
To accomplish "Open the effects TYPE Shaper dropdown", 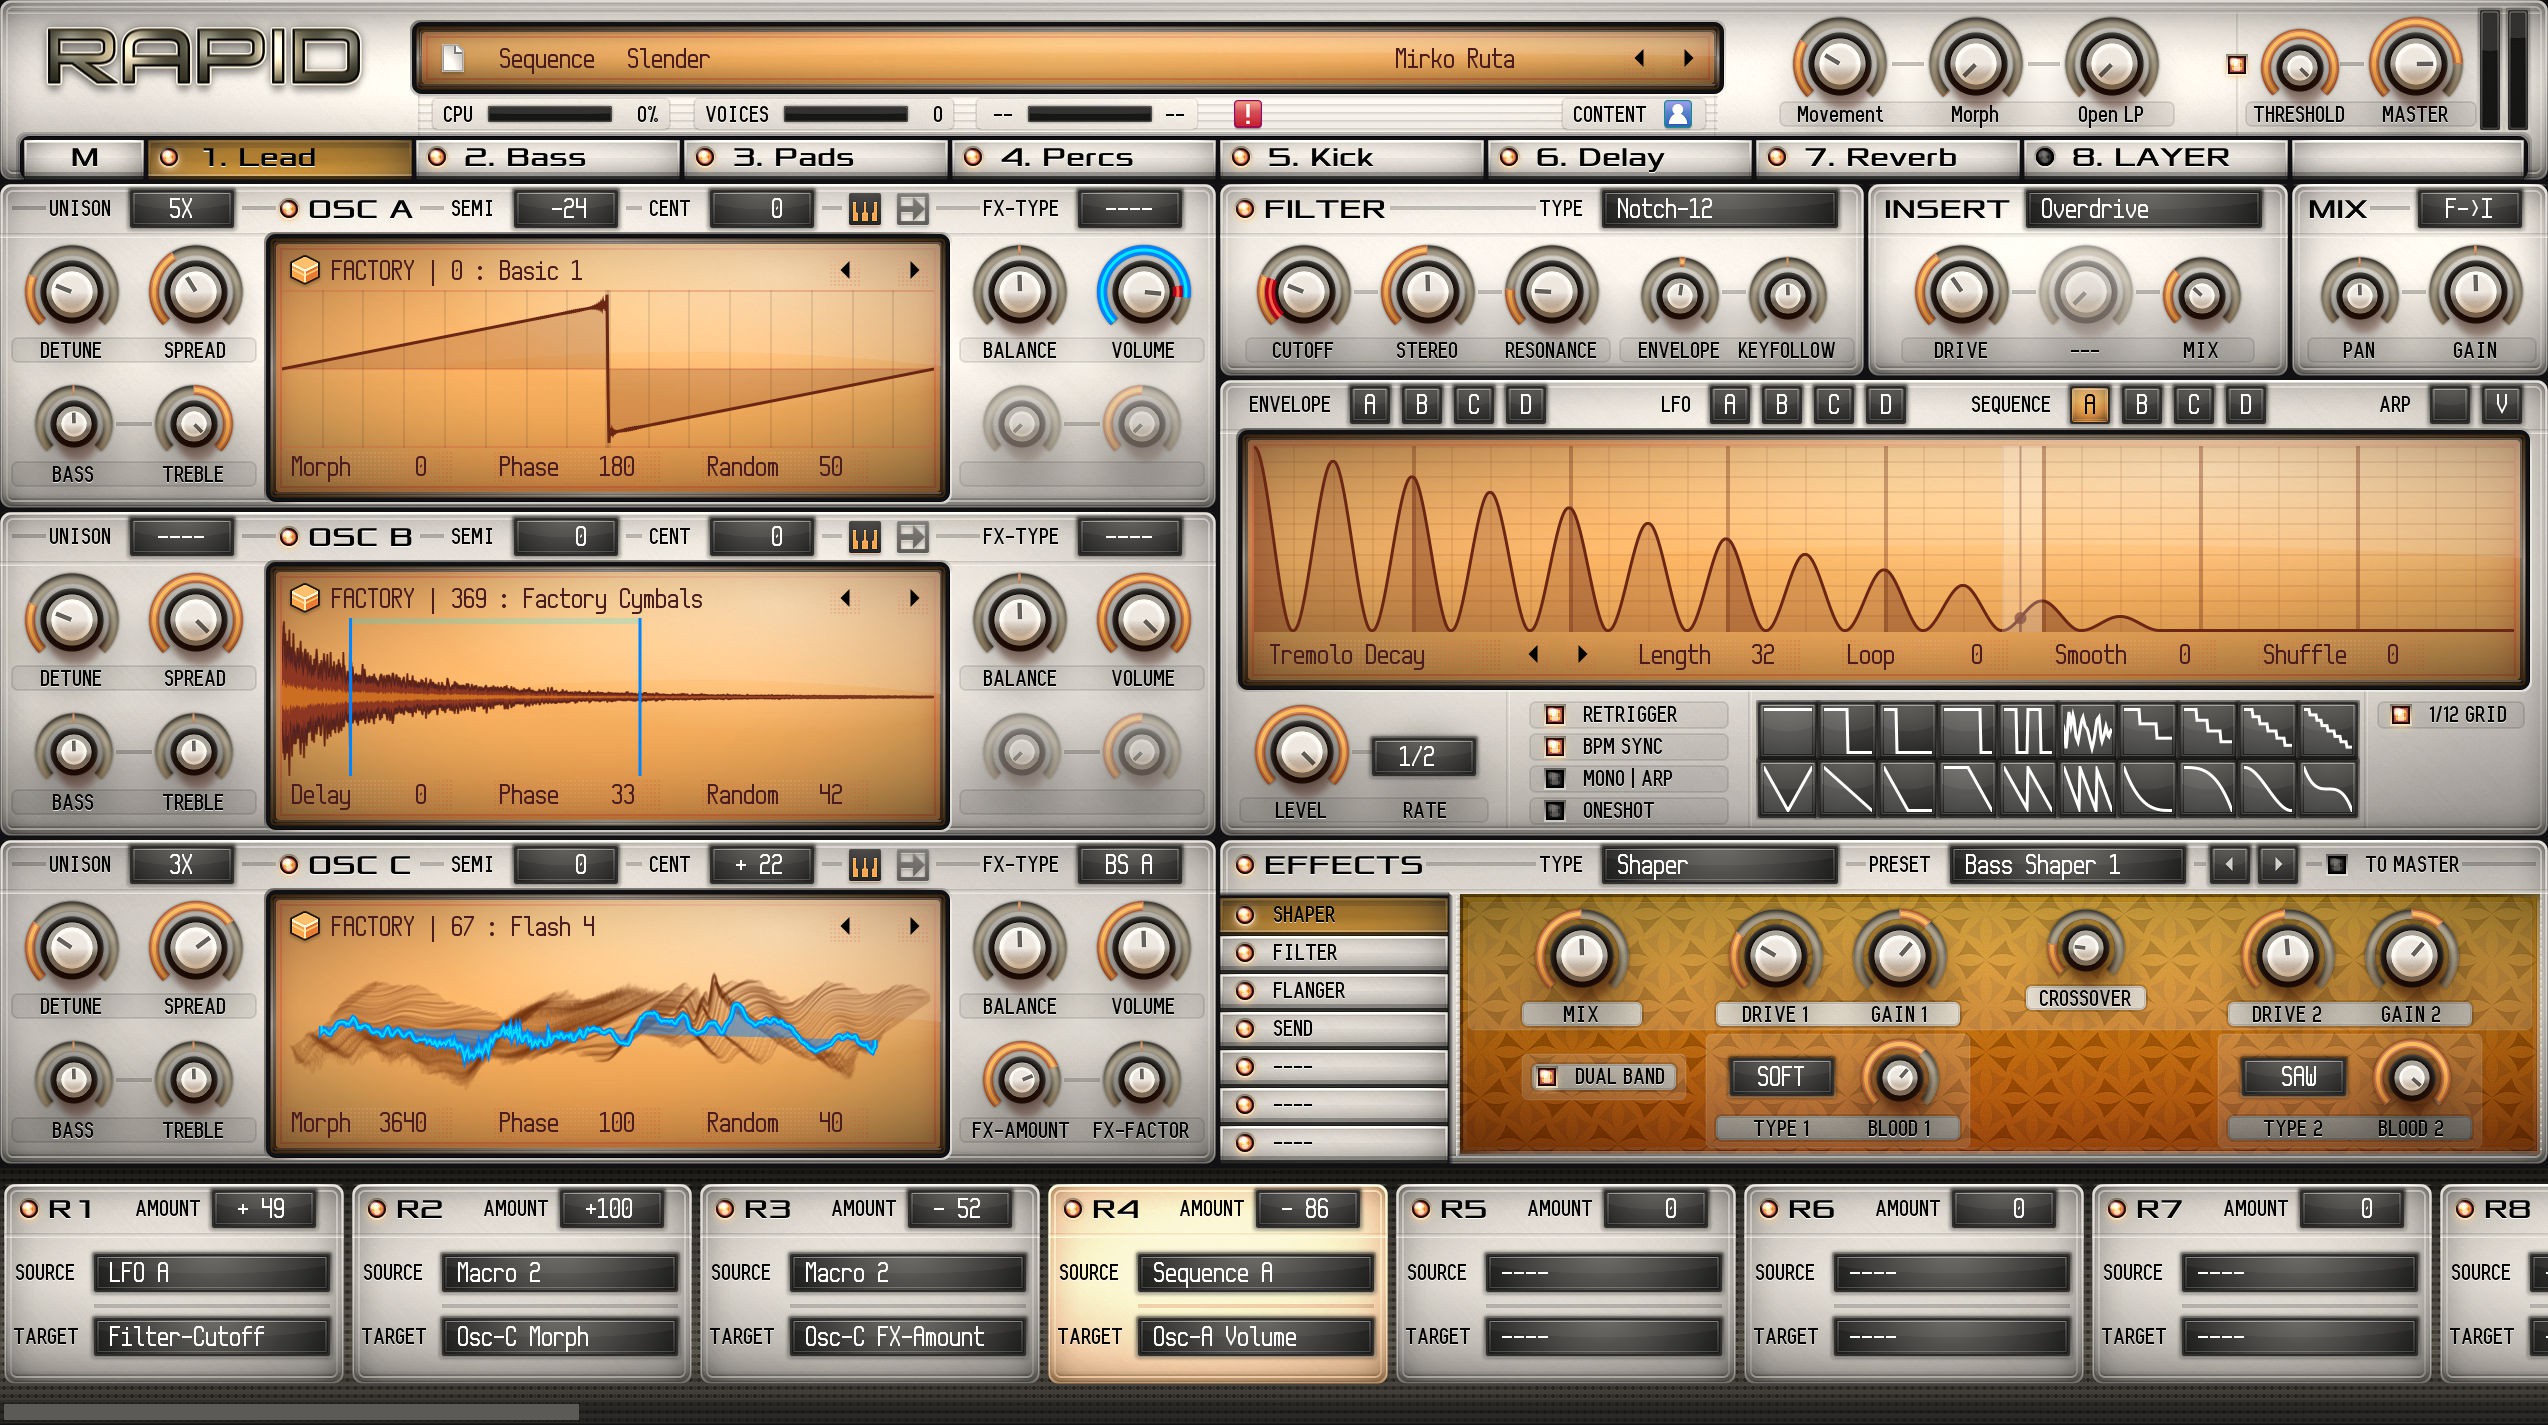I will pyautogui.click(x=1719, y=865).
